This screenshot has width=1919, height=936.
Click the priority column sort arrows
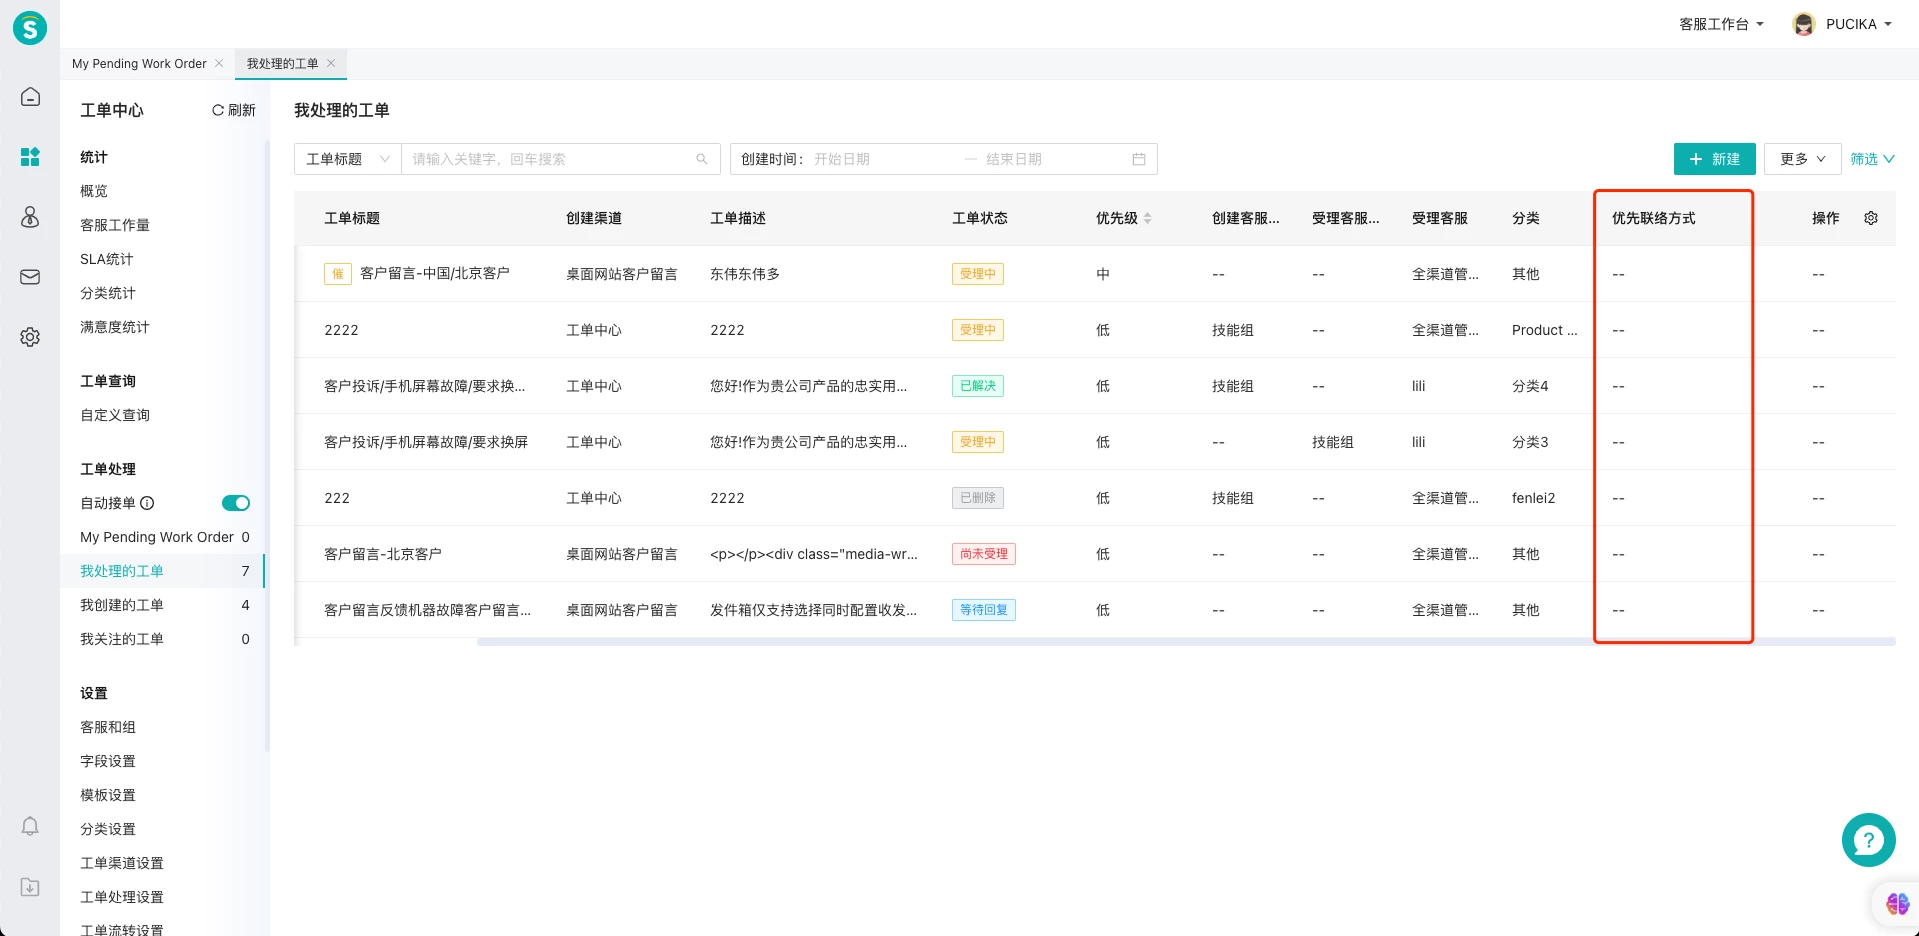pyautogui.click(x=1148, y=218)
